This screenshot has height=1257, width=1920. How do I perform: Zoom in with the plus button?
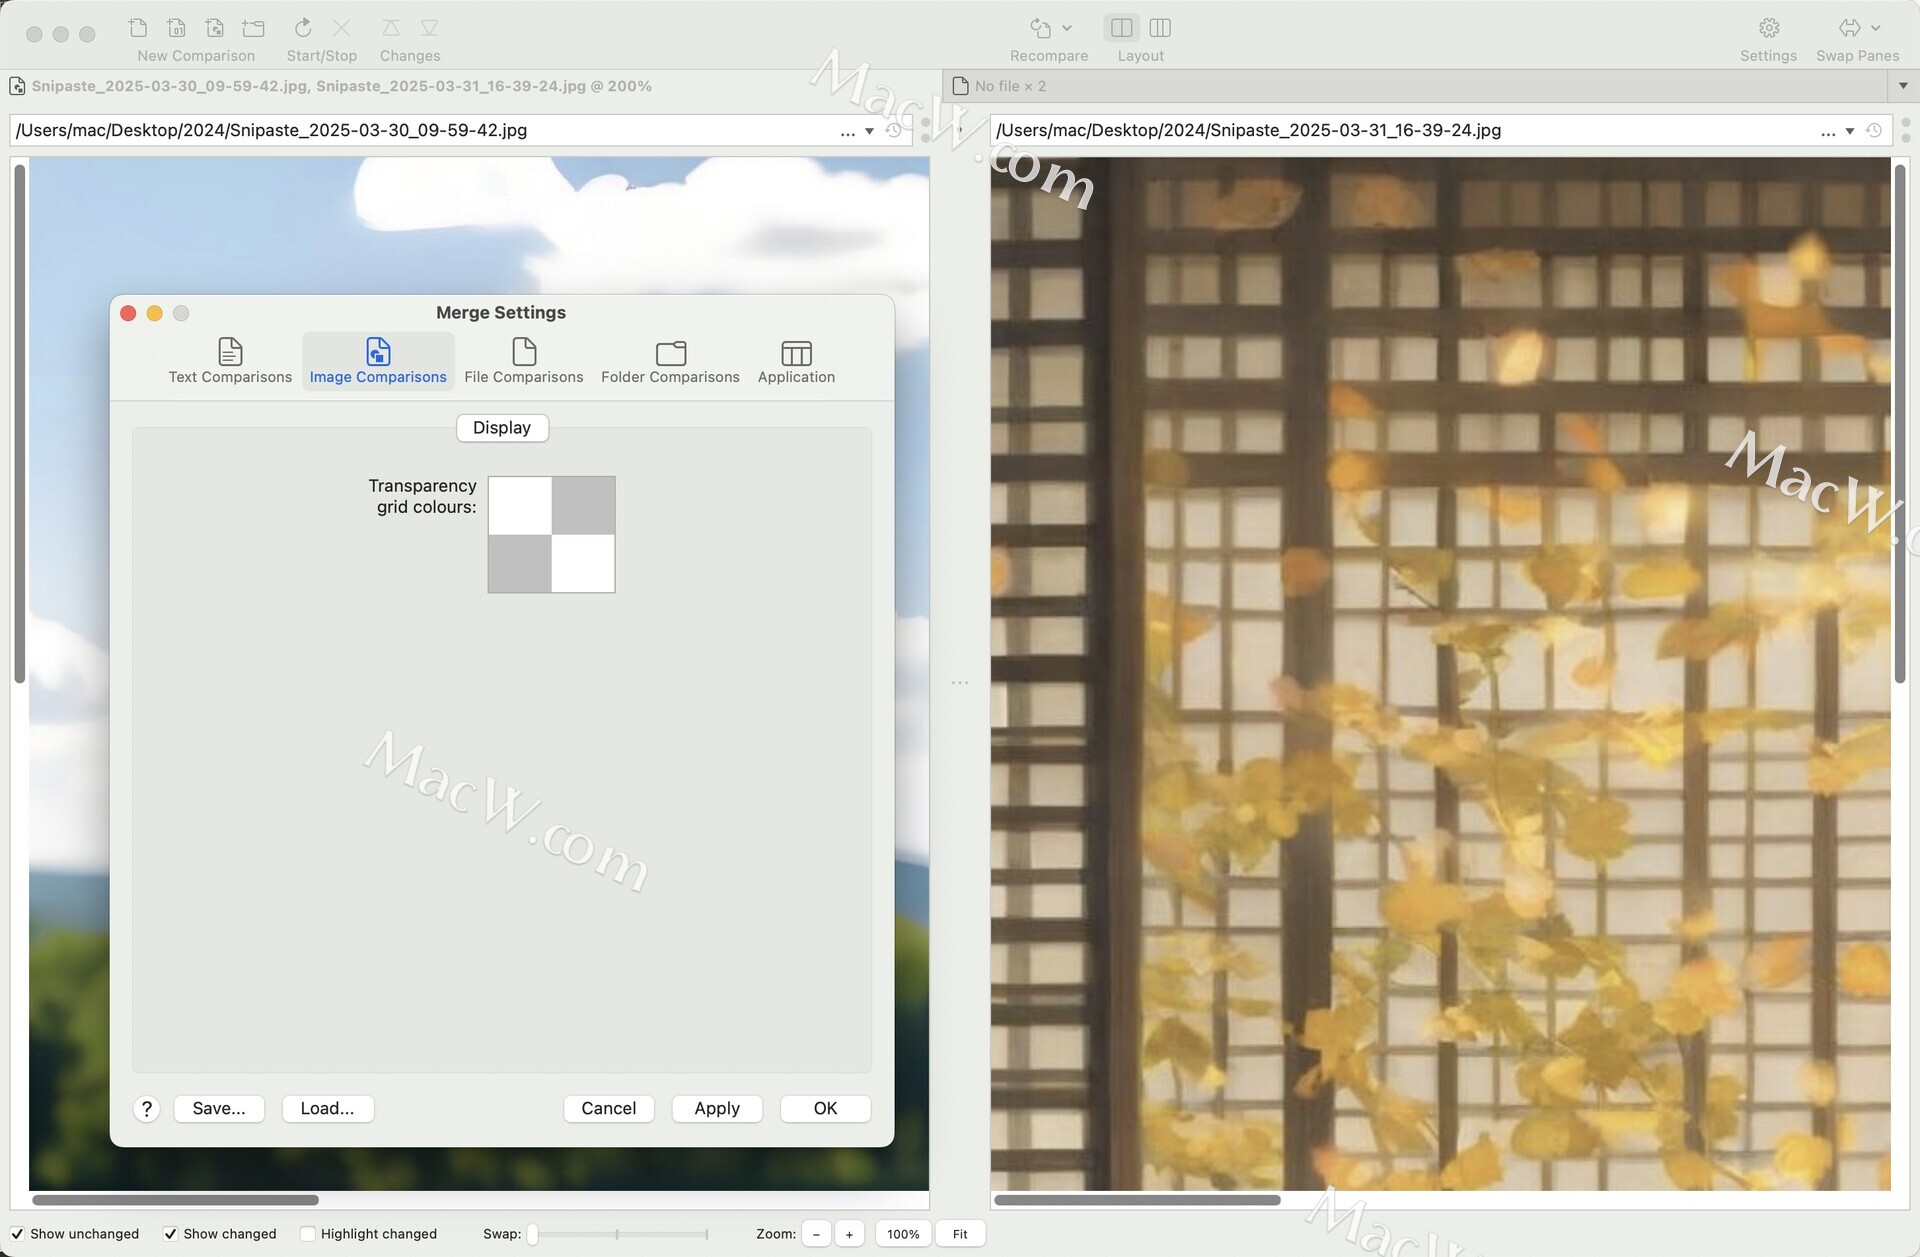tap(849, 1234)
